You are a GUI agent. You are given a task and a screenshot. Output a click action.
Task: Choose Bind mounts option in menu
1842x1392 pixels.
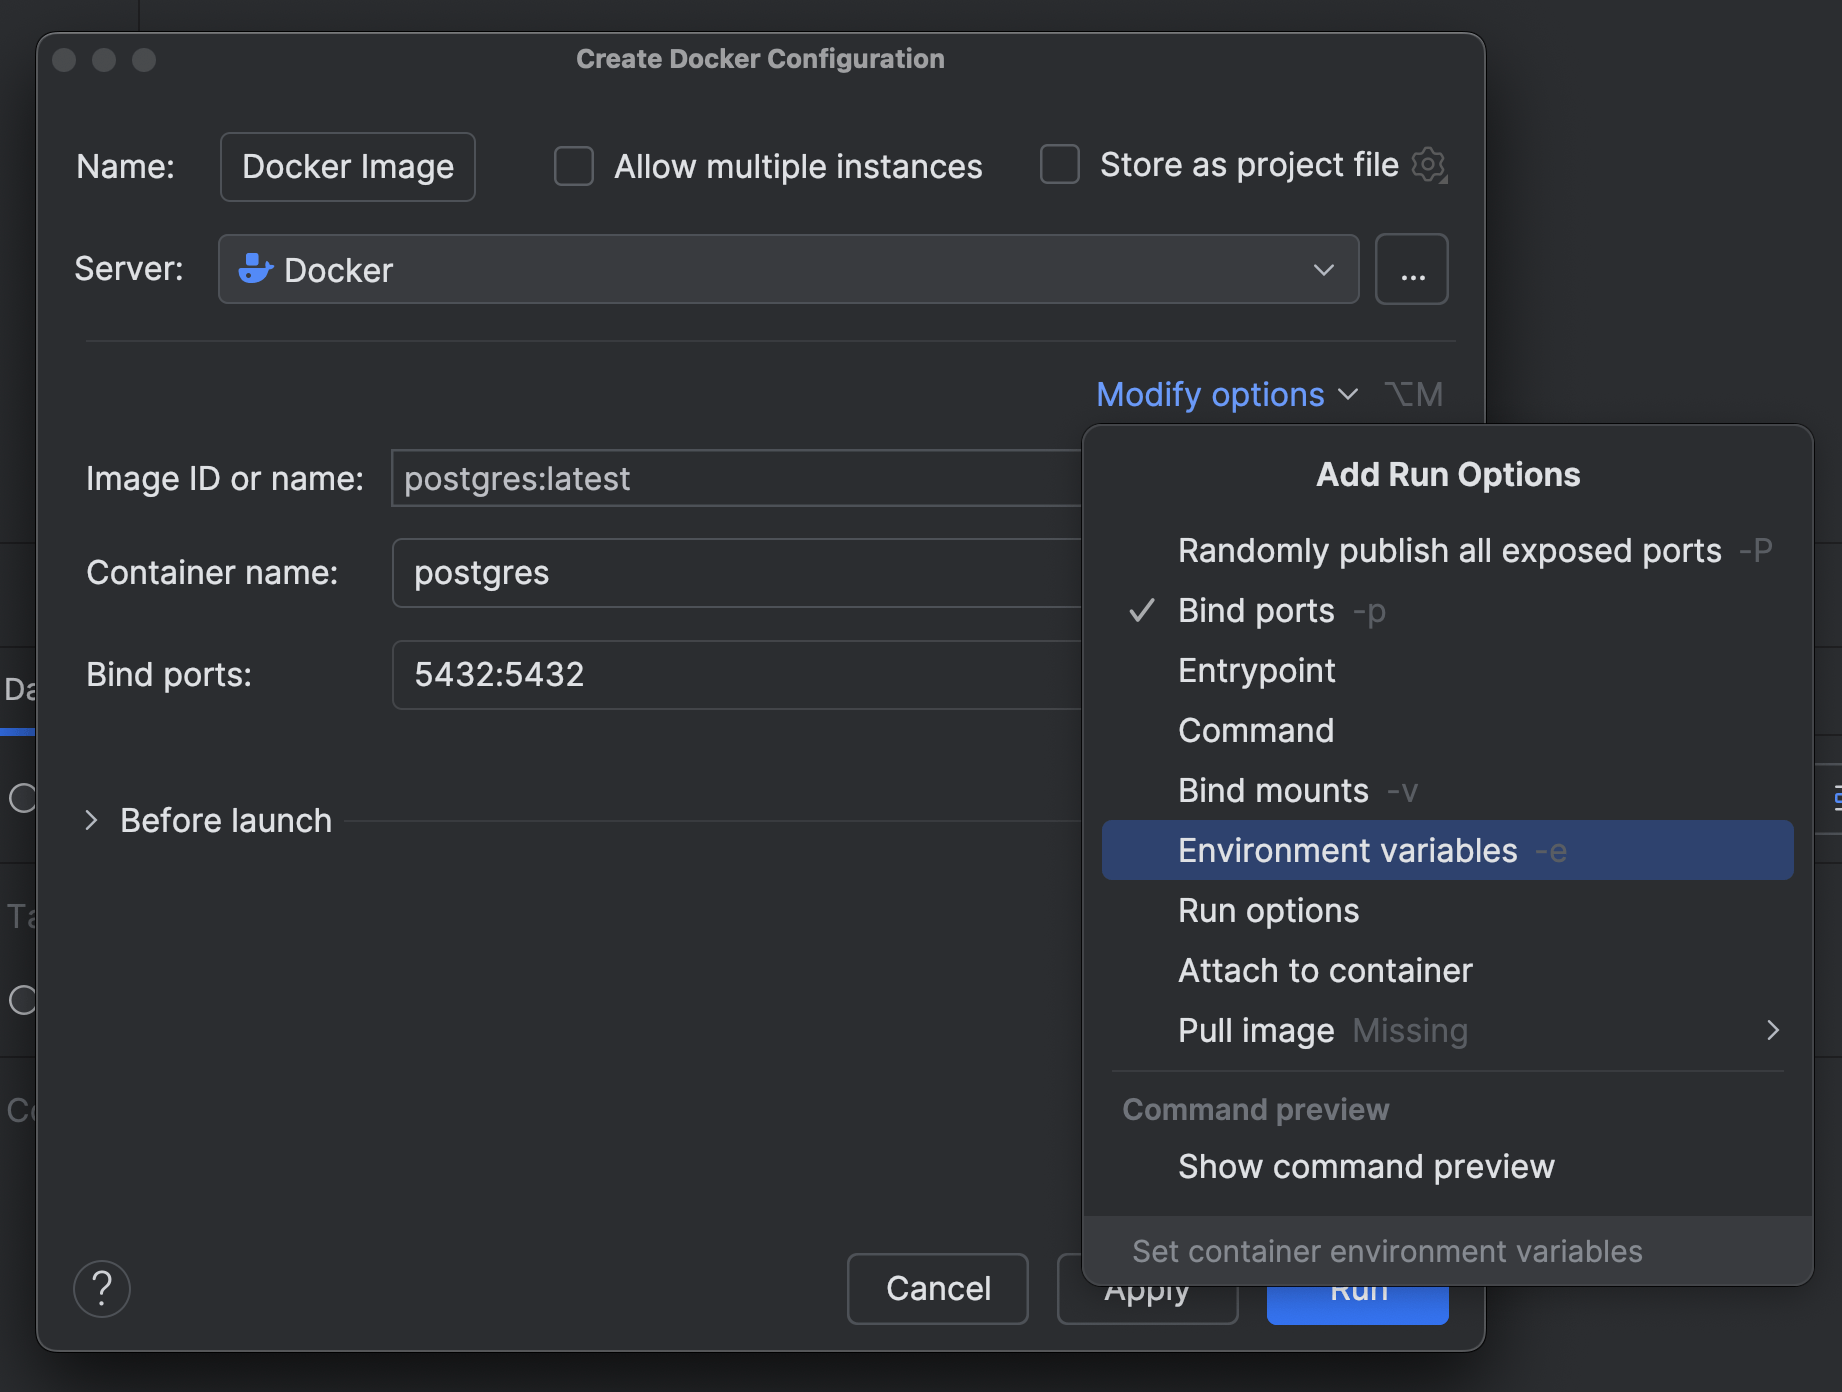point(1273,791)
